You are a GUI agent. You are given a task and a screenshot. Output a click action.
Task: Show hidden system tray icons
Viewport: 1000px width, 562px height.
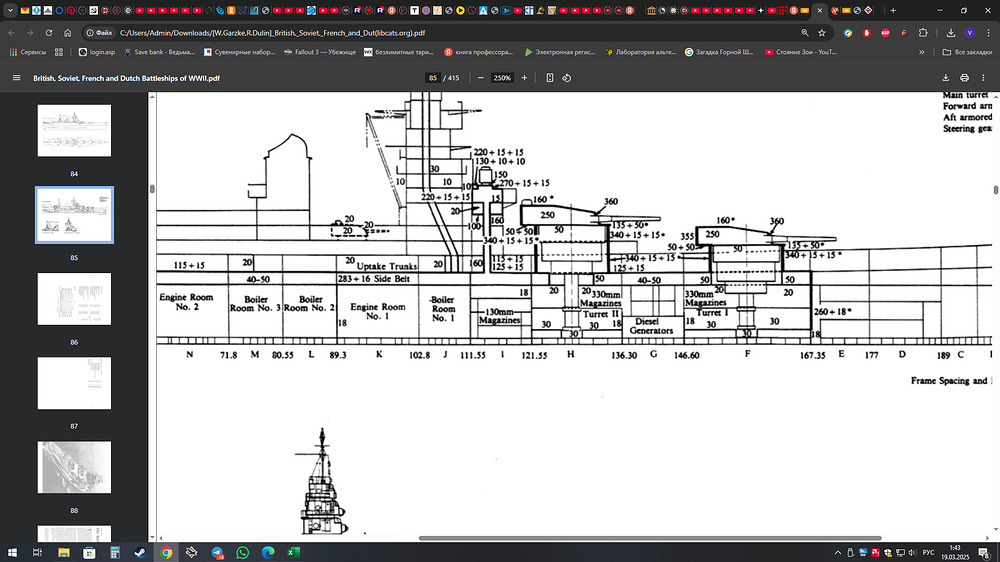[x=839, y=552]
